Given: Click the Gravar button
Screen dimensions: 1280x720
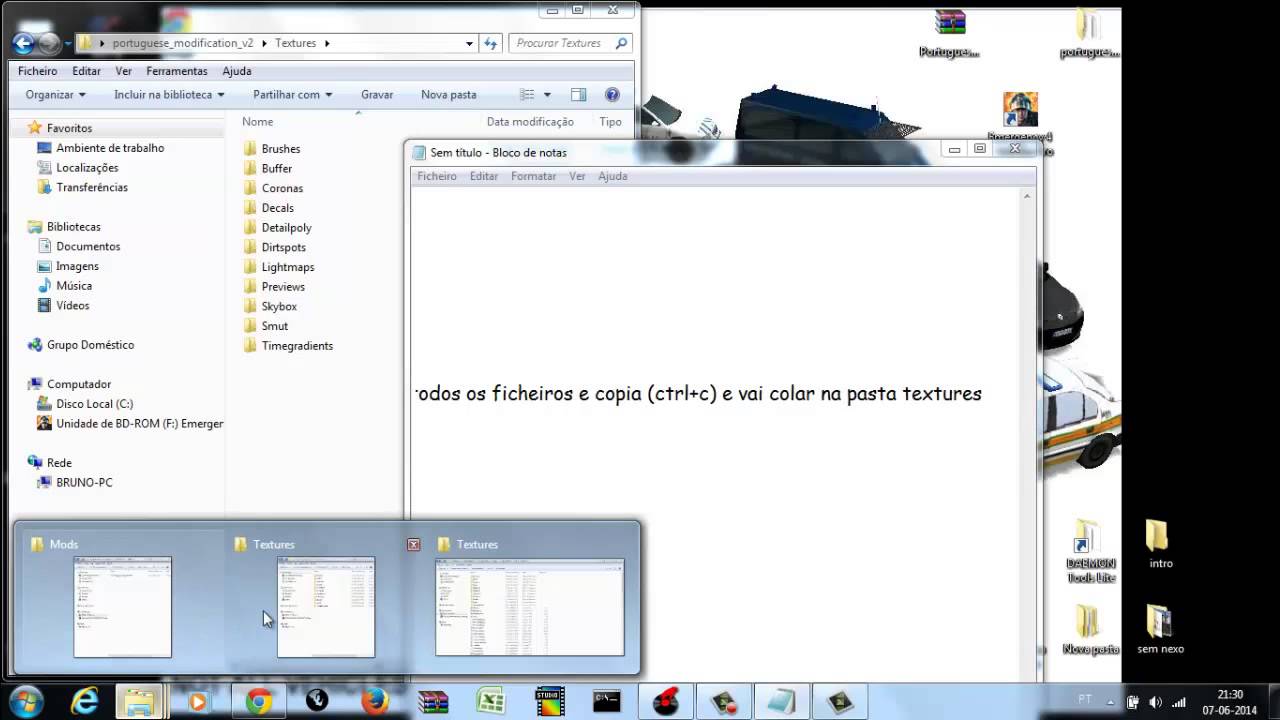Looking at the screenshot, I should click(377, 95).
